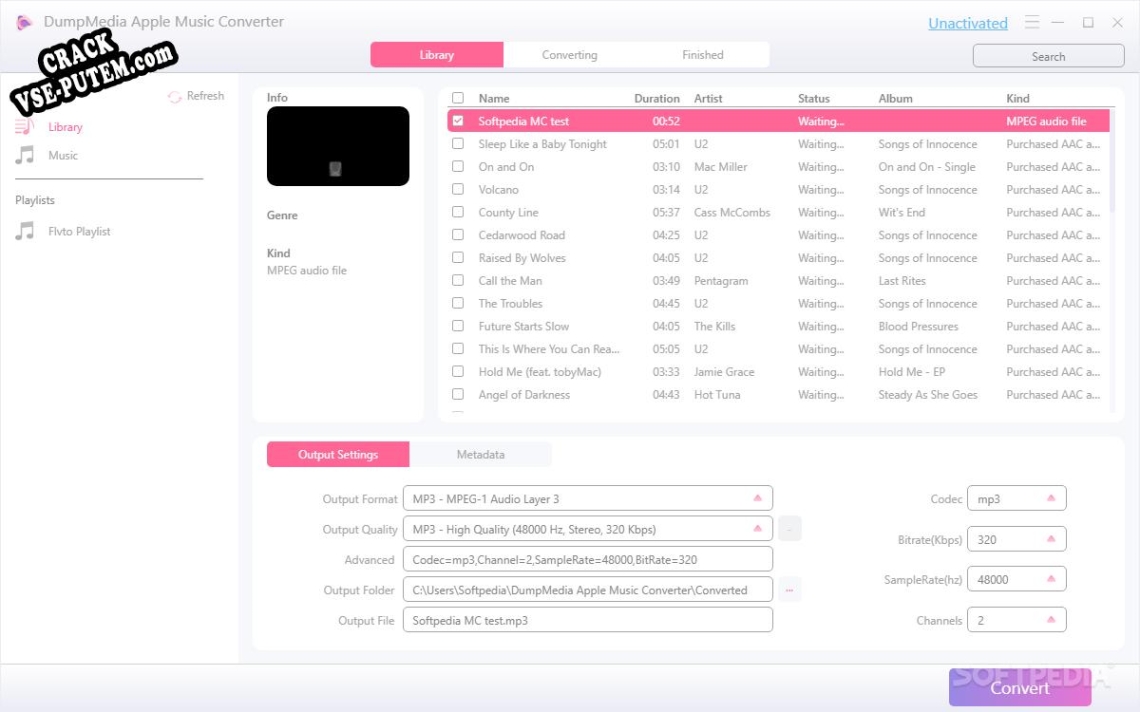Select the Music note sidebar icon

point(25,155)
